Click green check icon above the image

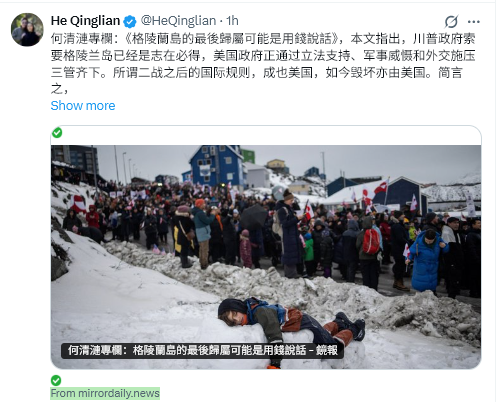(57, 133)
